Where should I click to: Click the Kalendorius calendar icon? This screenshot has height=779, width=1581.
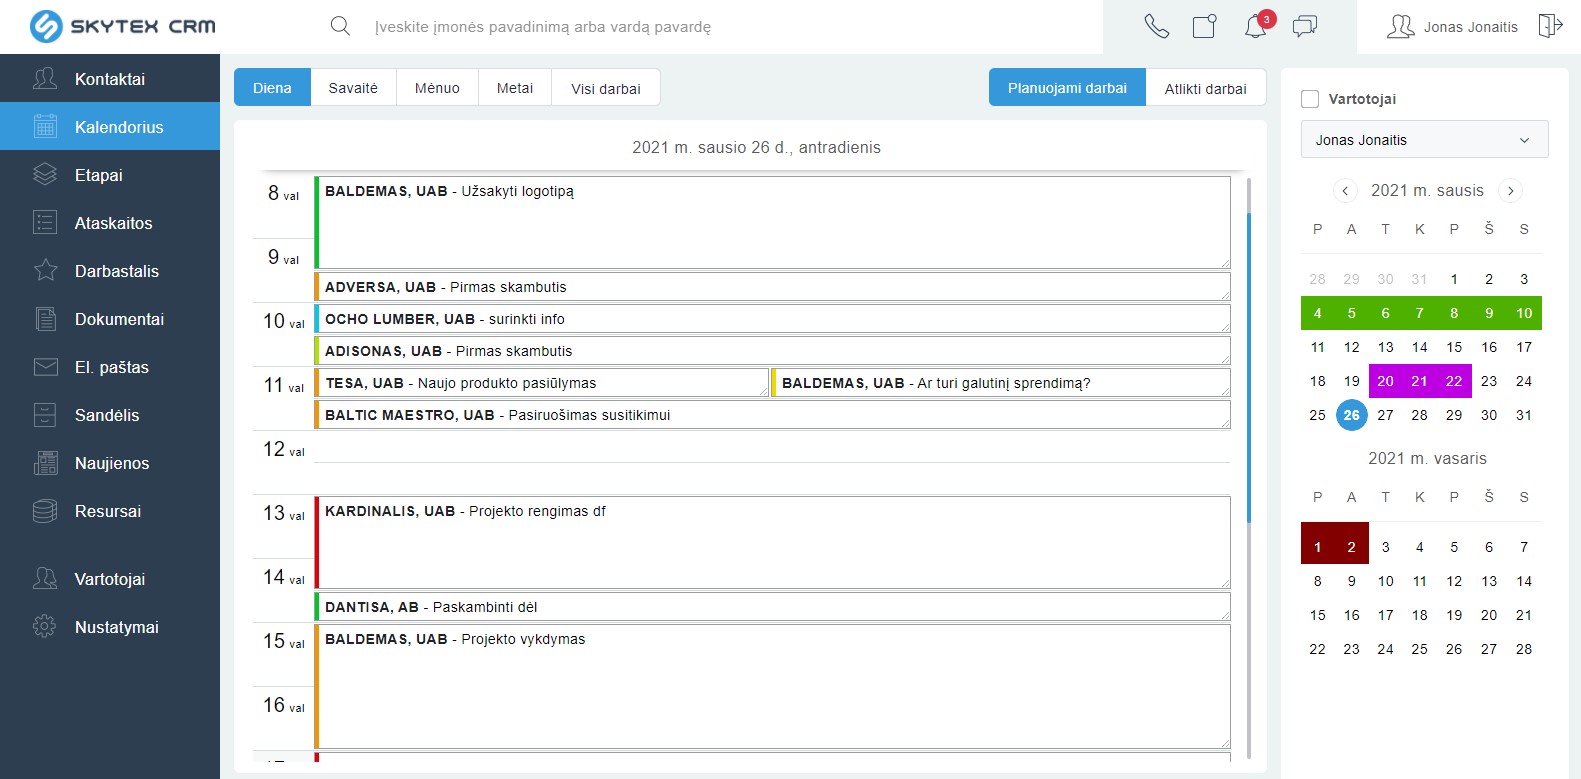(x=45, y=126)
